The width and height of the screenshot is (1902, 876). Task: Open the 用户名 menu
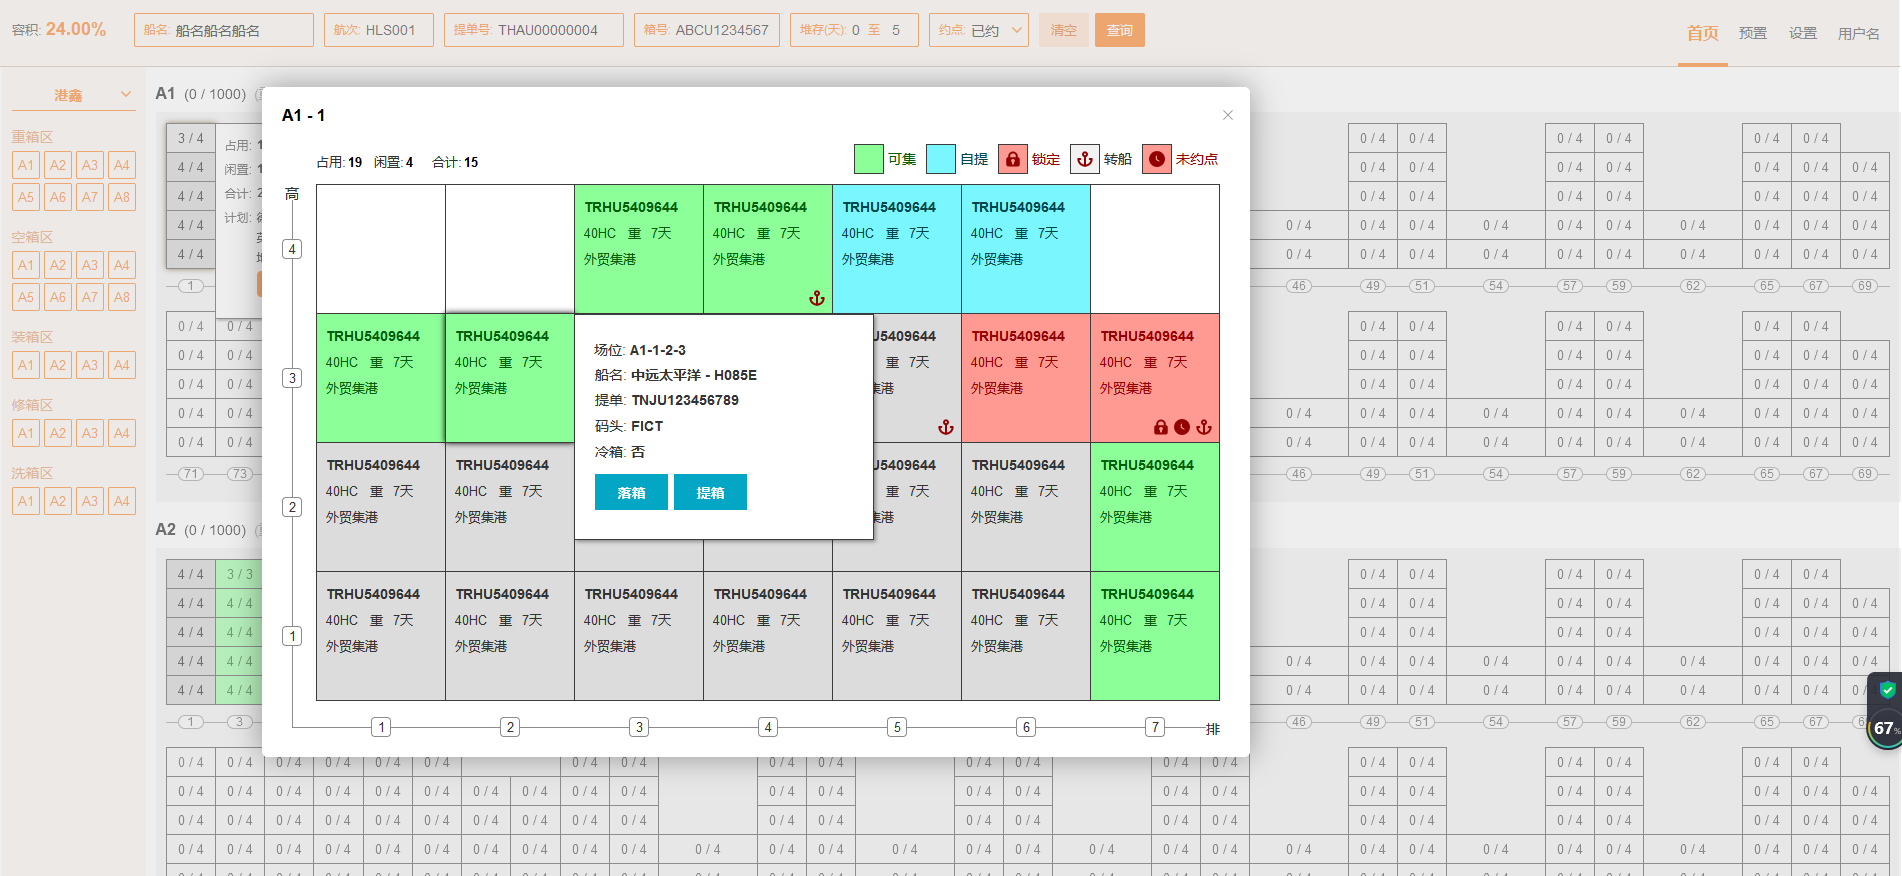1858,33
